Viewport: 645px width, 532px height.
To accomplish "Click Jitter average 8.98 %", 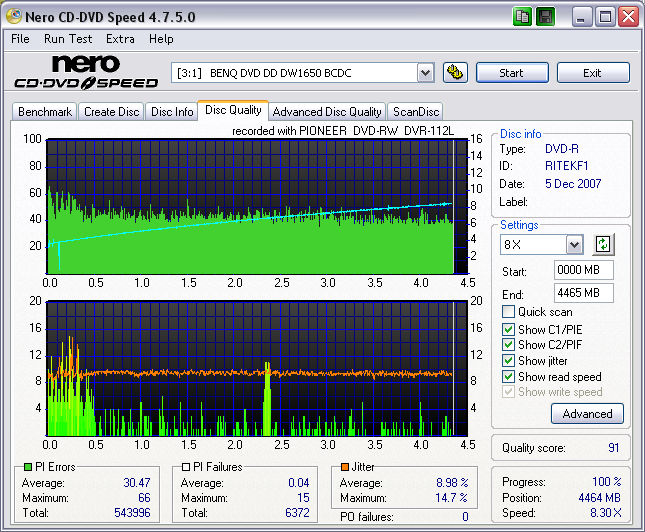I will (x=452, y=482).
